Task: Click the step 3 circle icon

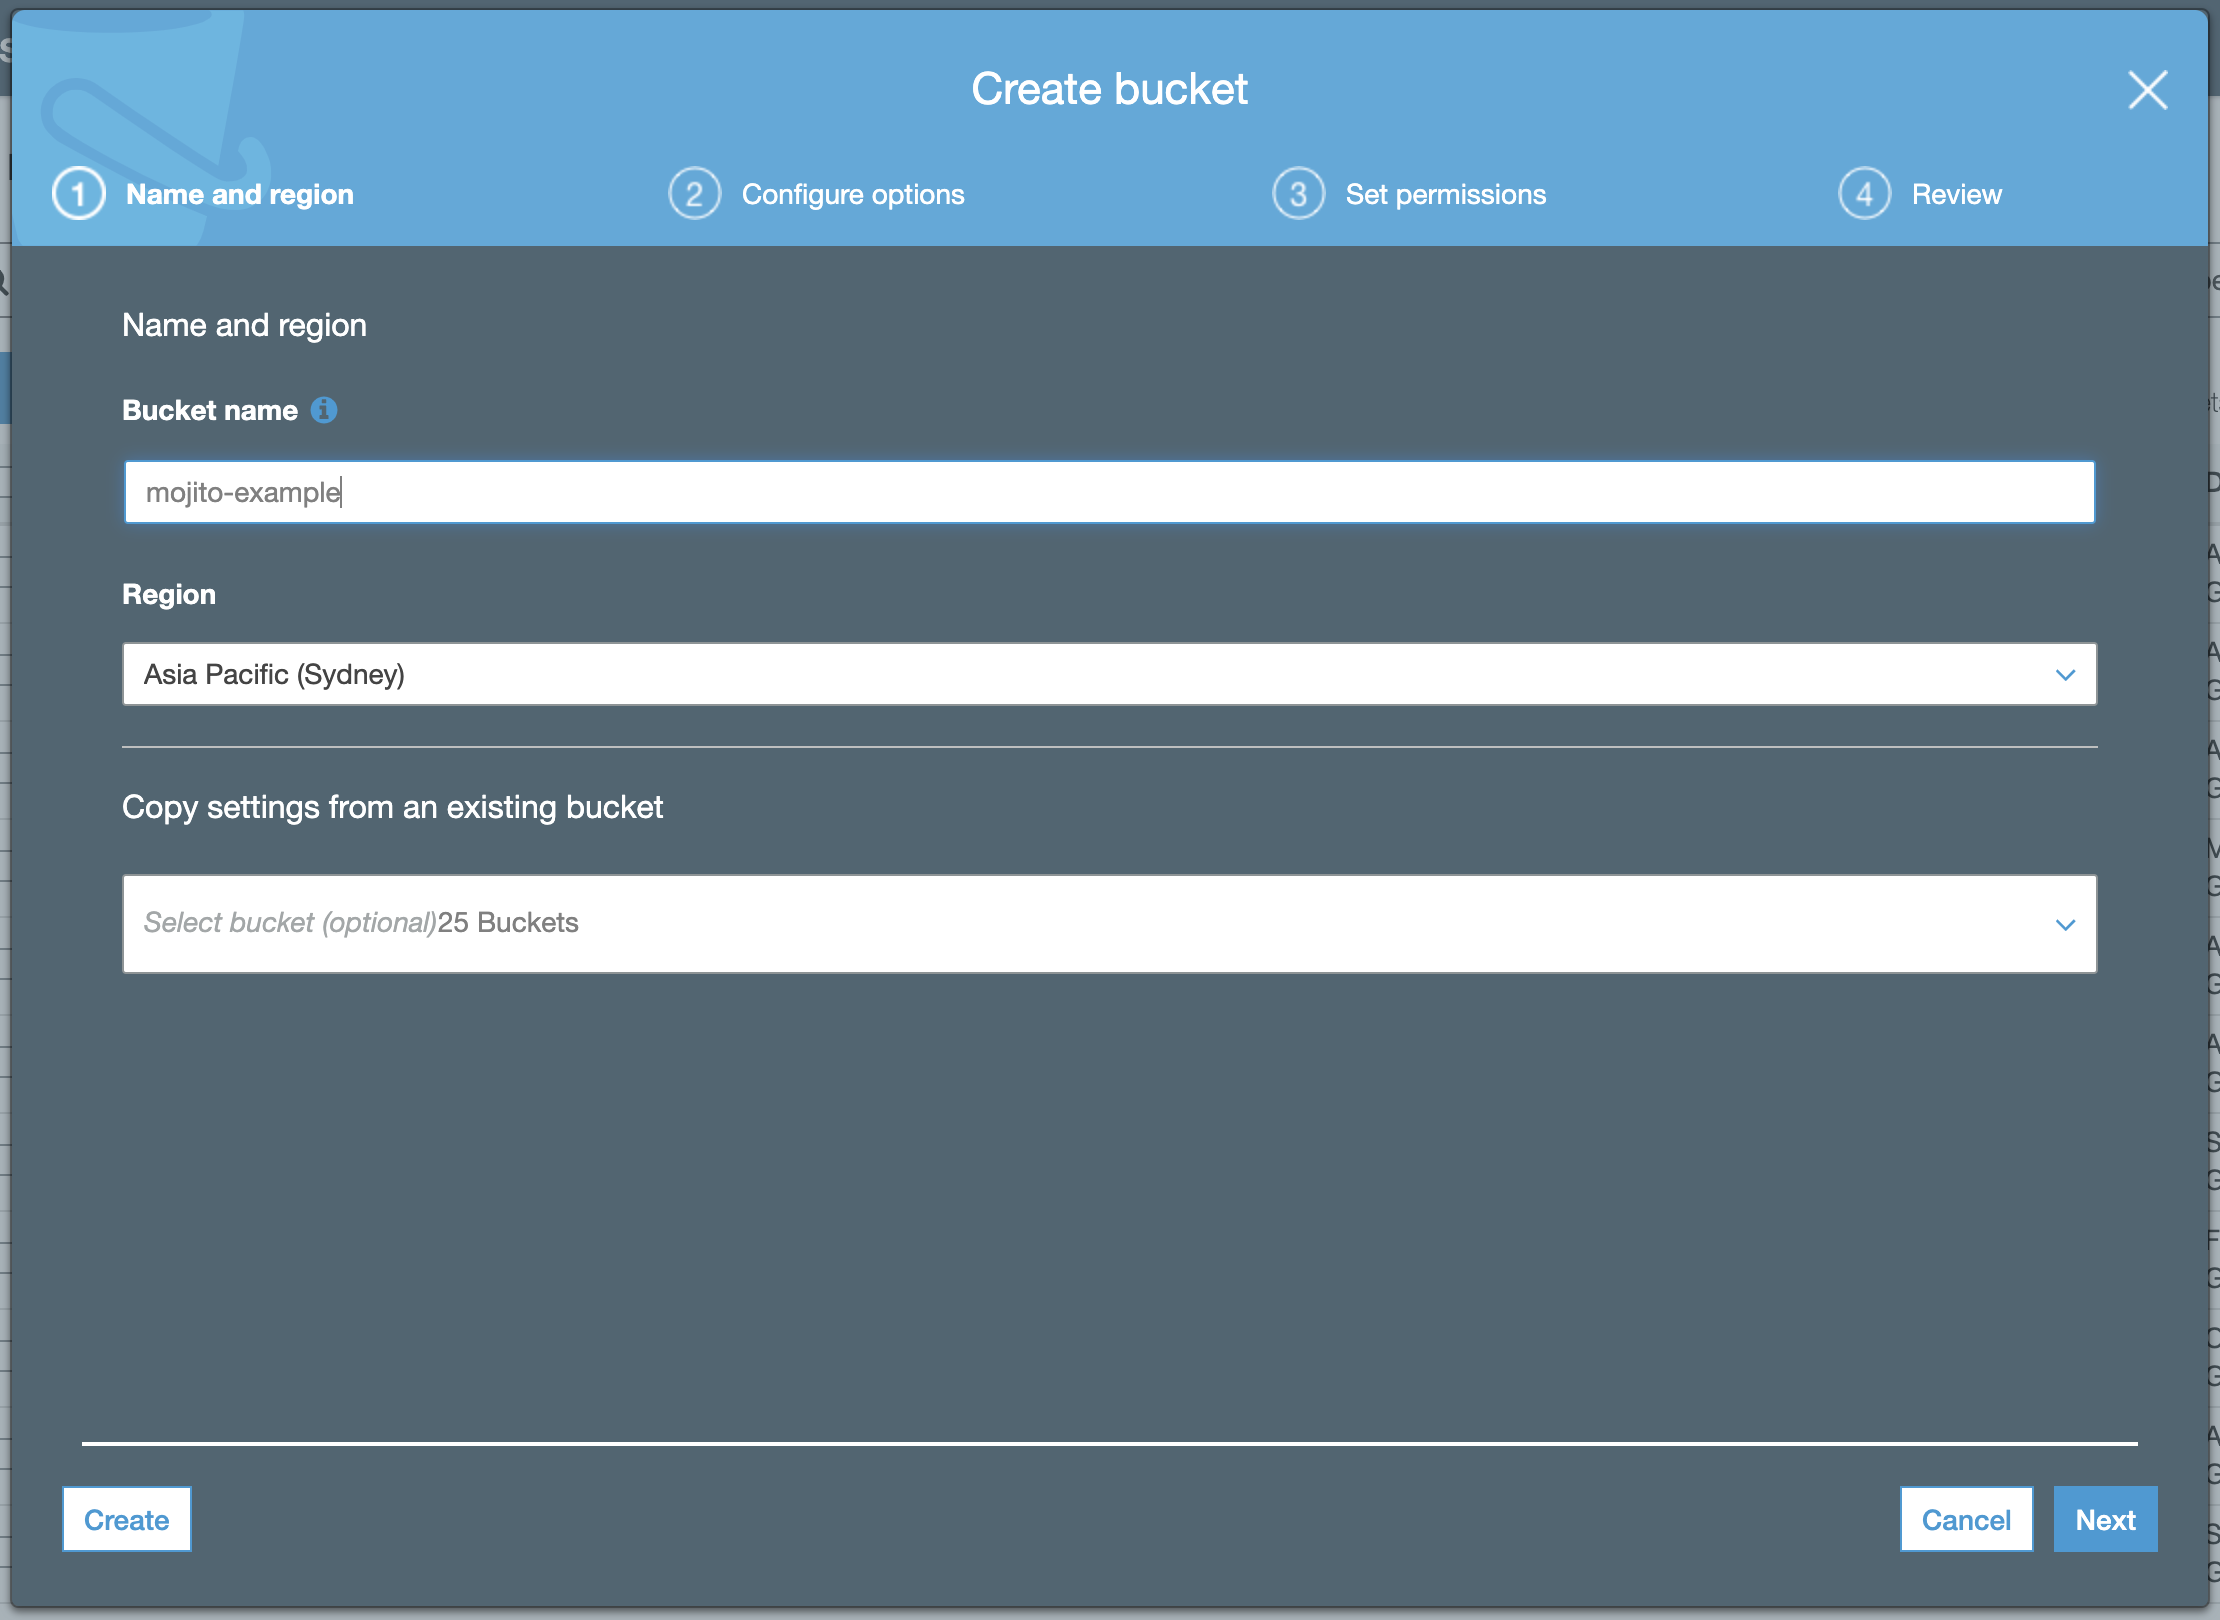Action: (1298, 194)
